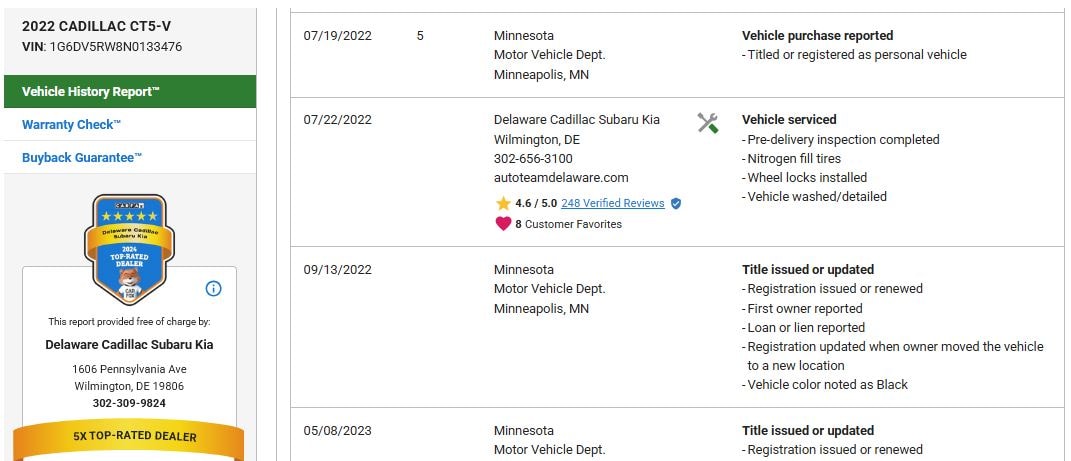Click the 5X Top-Rated Dealer banner
1071x461 pixels.
129,437
